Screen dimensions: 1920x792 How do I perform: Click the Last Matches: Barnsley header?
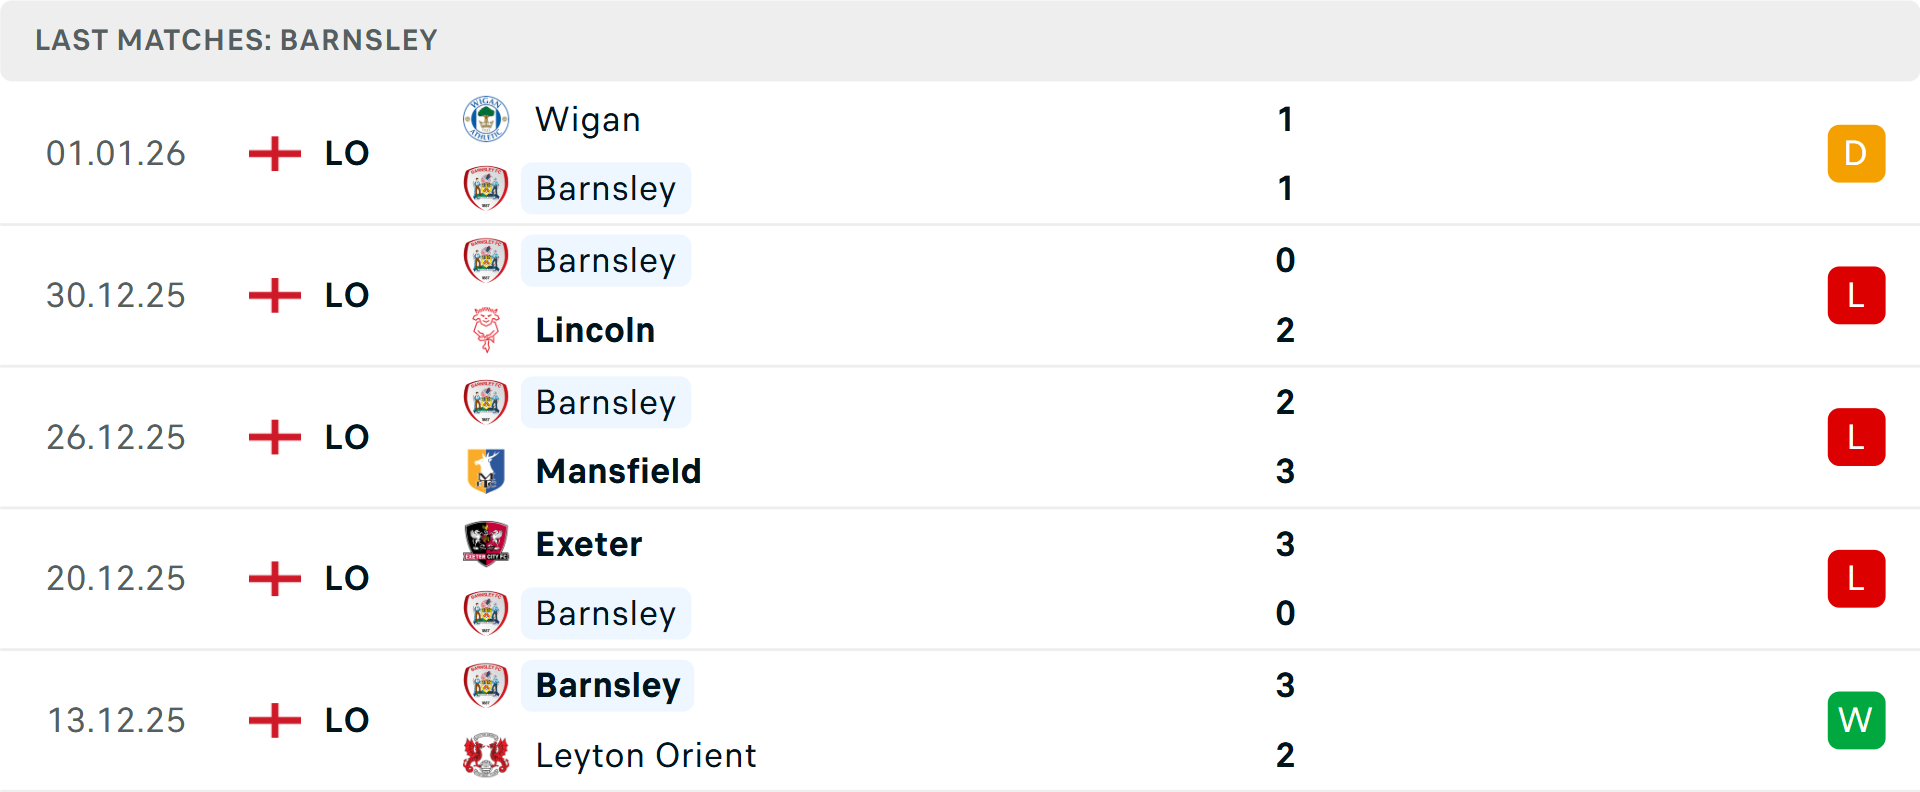237,40
